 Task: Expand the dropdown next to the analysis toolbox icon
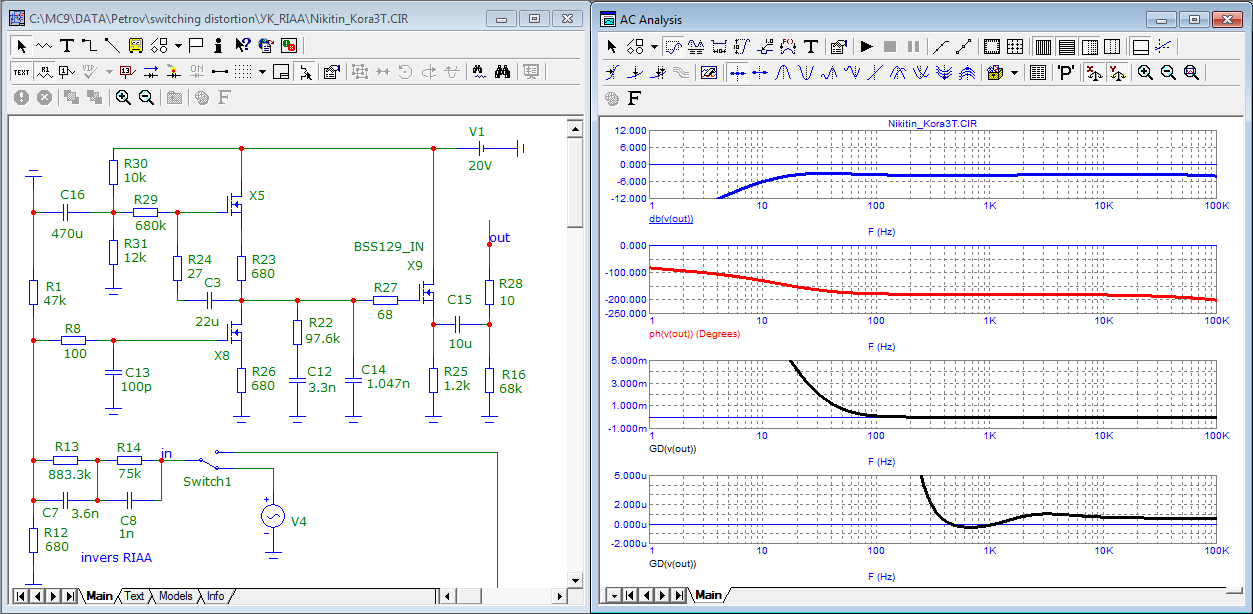(x=1014, y=72)
